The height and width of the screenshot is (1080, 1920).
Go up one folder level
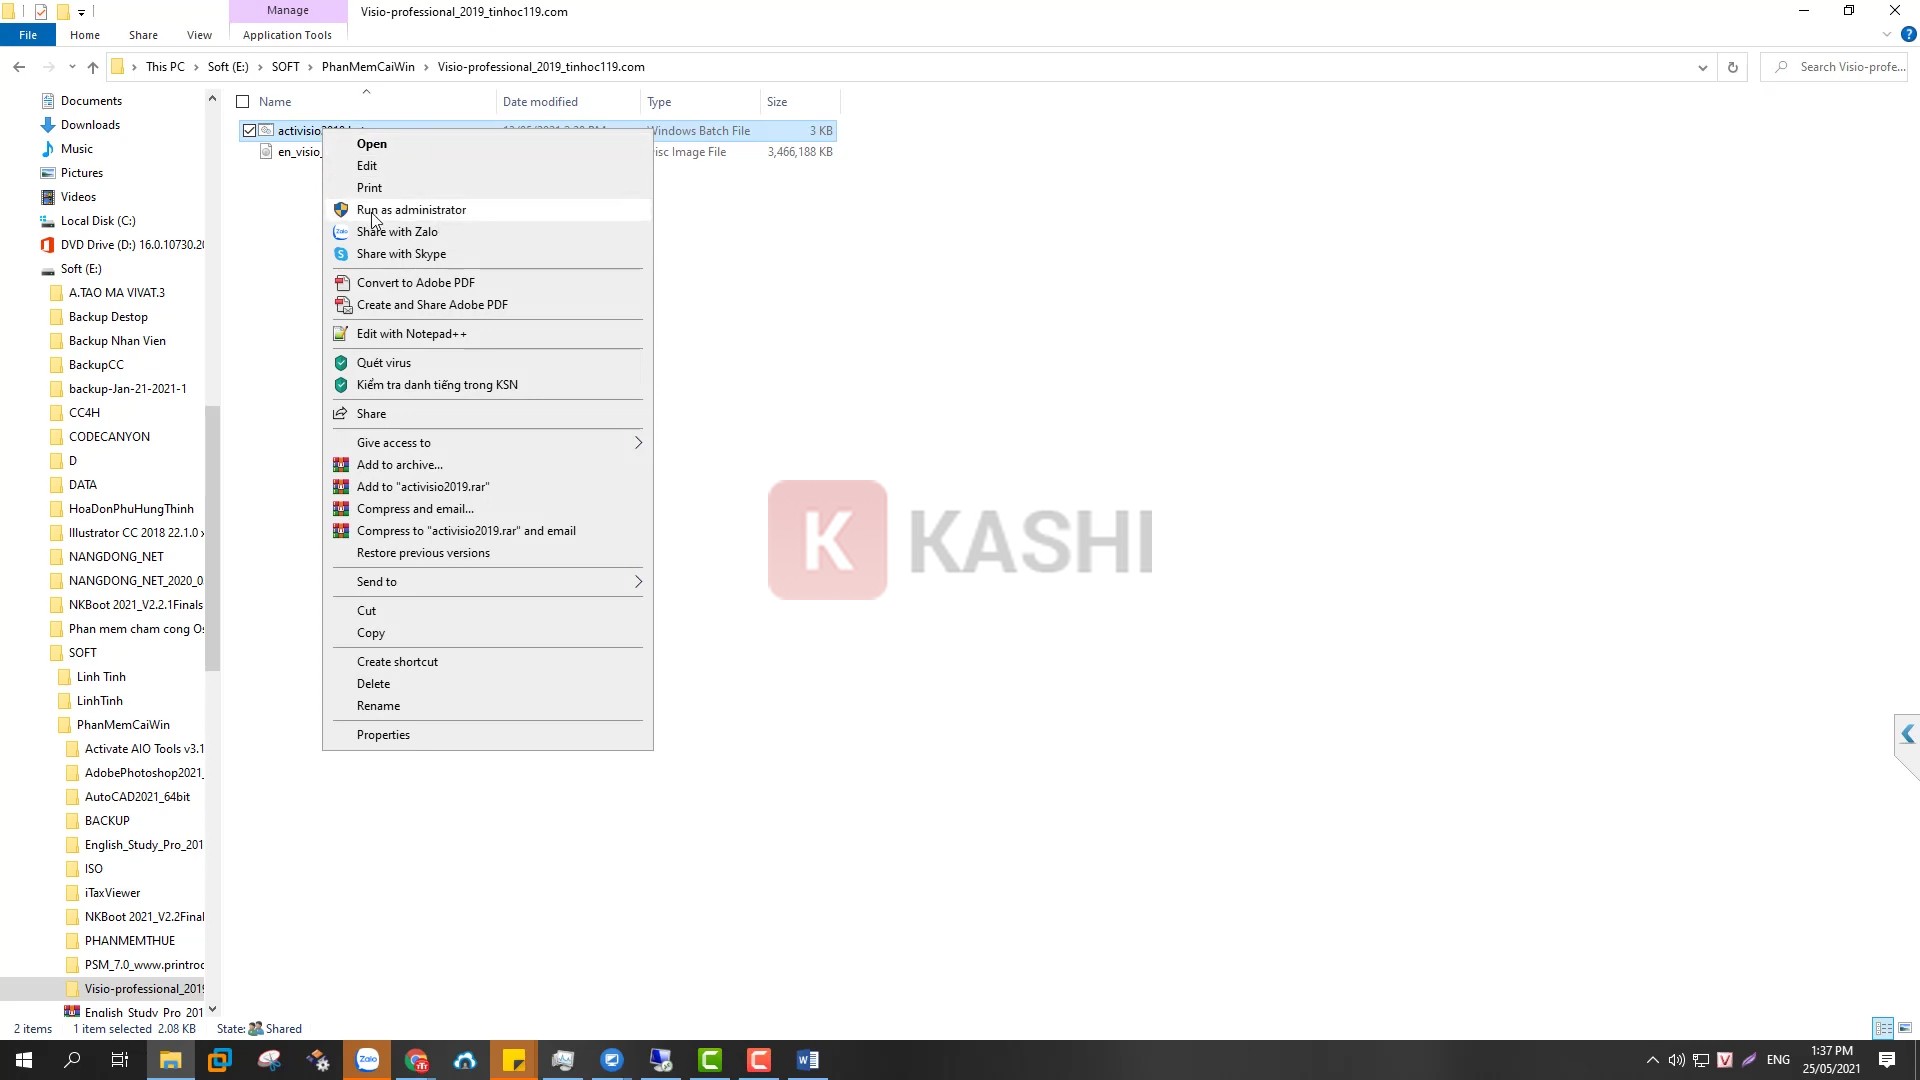coord(93,67)
